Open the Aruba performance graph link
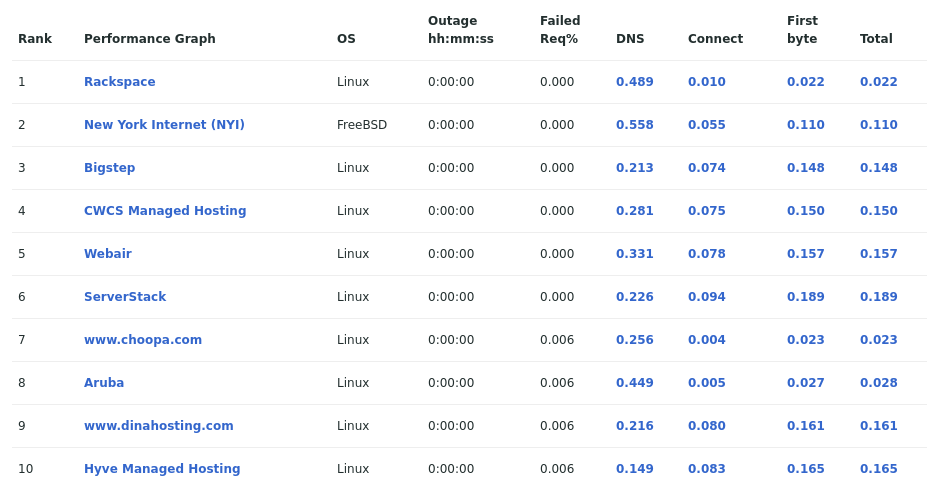The height and width of the screenshot is (490, 939). pyautogui.click(x=104, y=383)
